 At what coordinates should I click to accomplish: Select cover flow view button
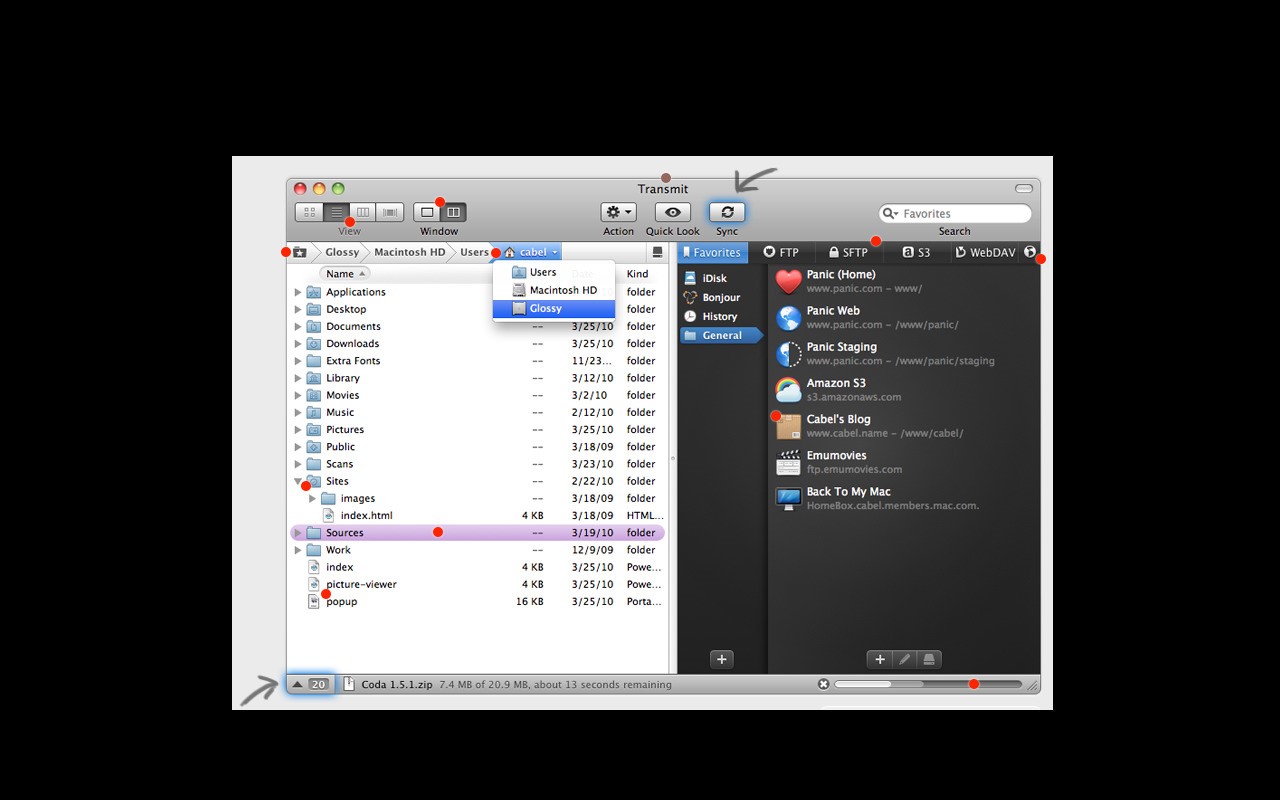point(390,212)
